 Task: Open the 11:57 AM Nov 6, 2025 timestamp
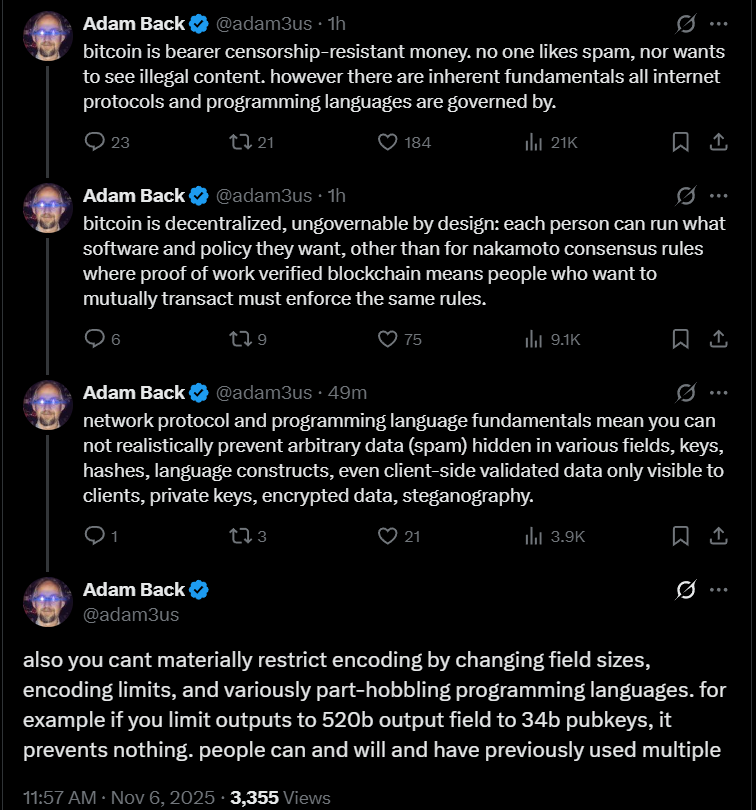coord(118,798)
